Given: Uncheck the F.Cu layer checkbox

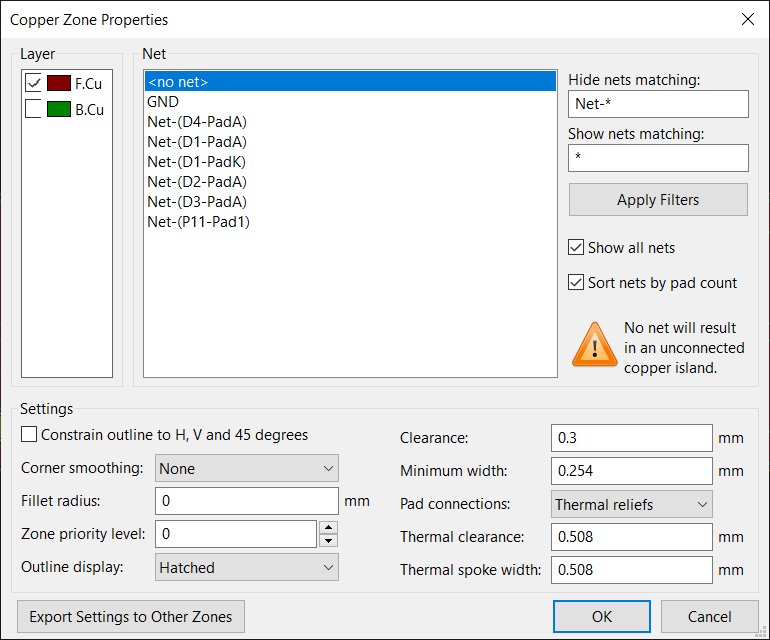Looking at the screenshot, I should point(33,84).
